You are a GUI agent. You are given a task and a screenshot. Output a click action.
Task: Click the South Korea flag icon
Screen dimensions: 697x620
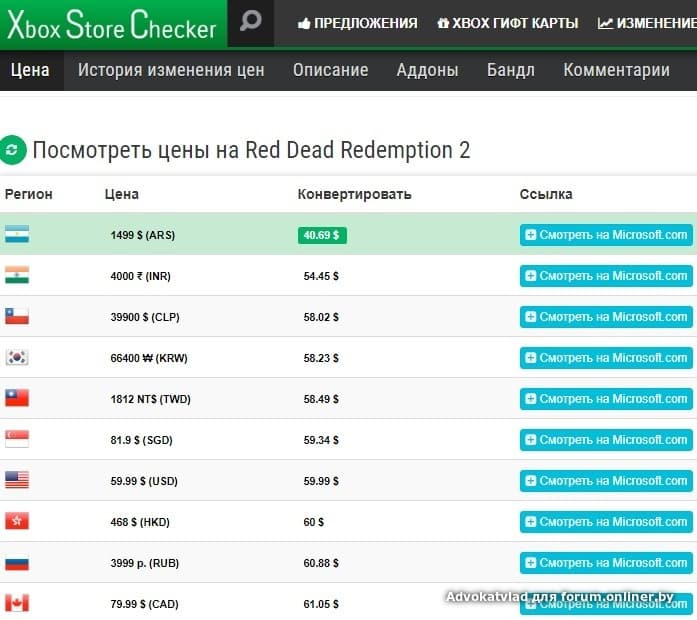[x=17, y=357]
